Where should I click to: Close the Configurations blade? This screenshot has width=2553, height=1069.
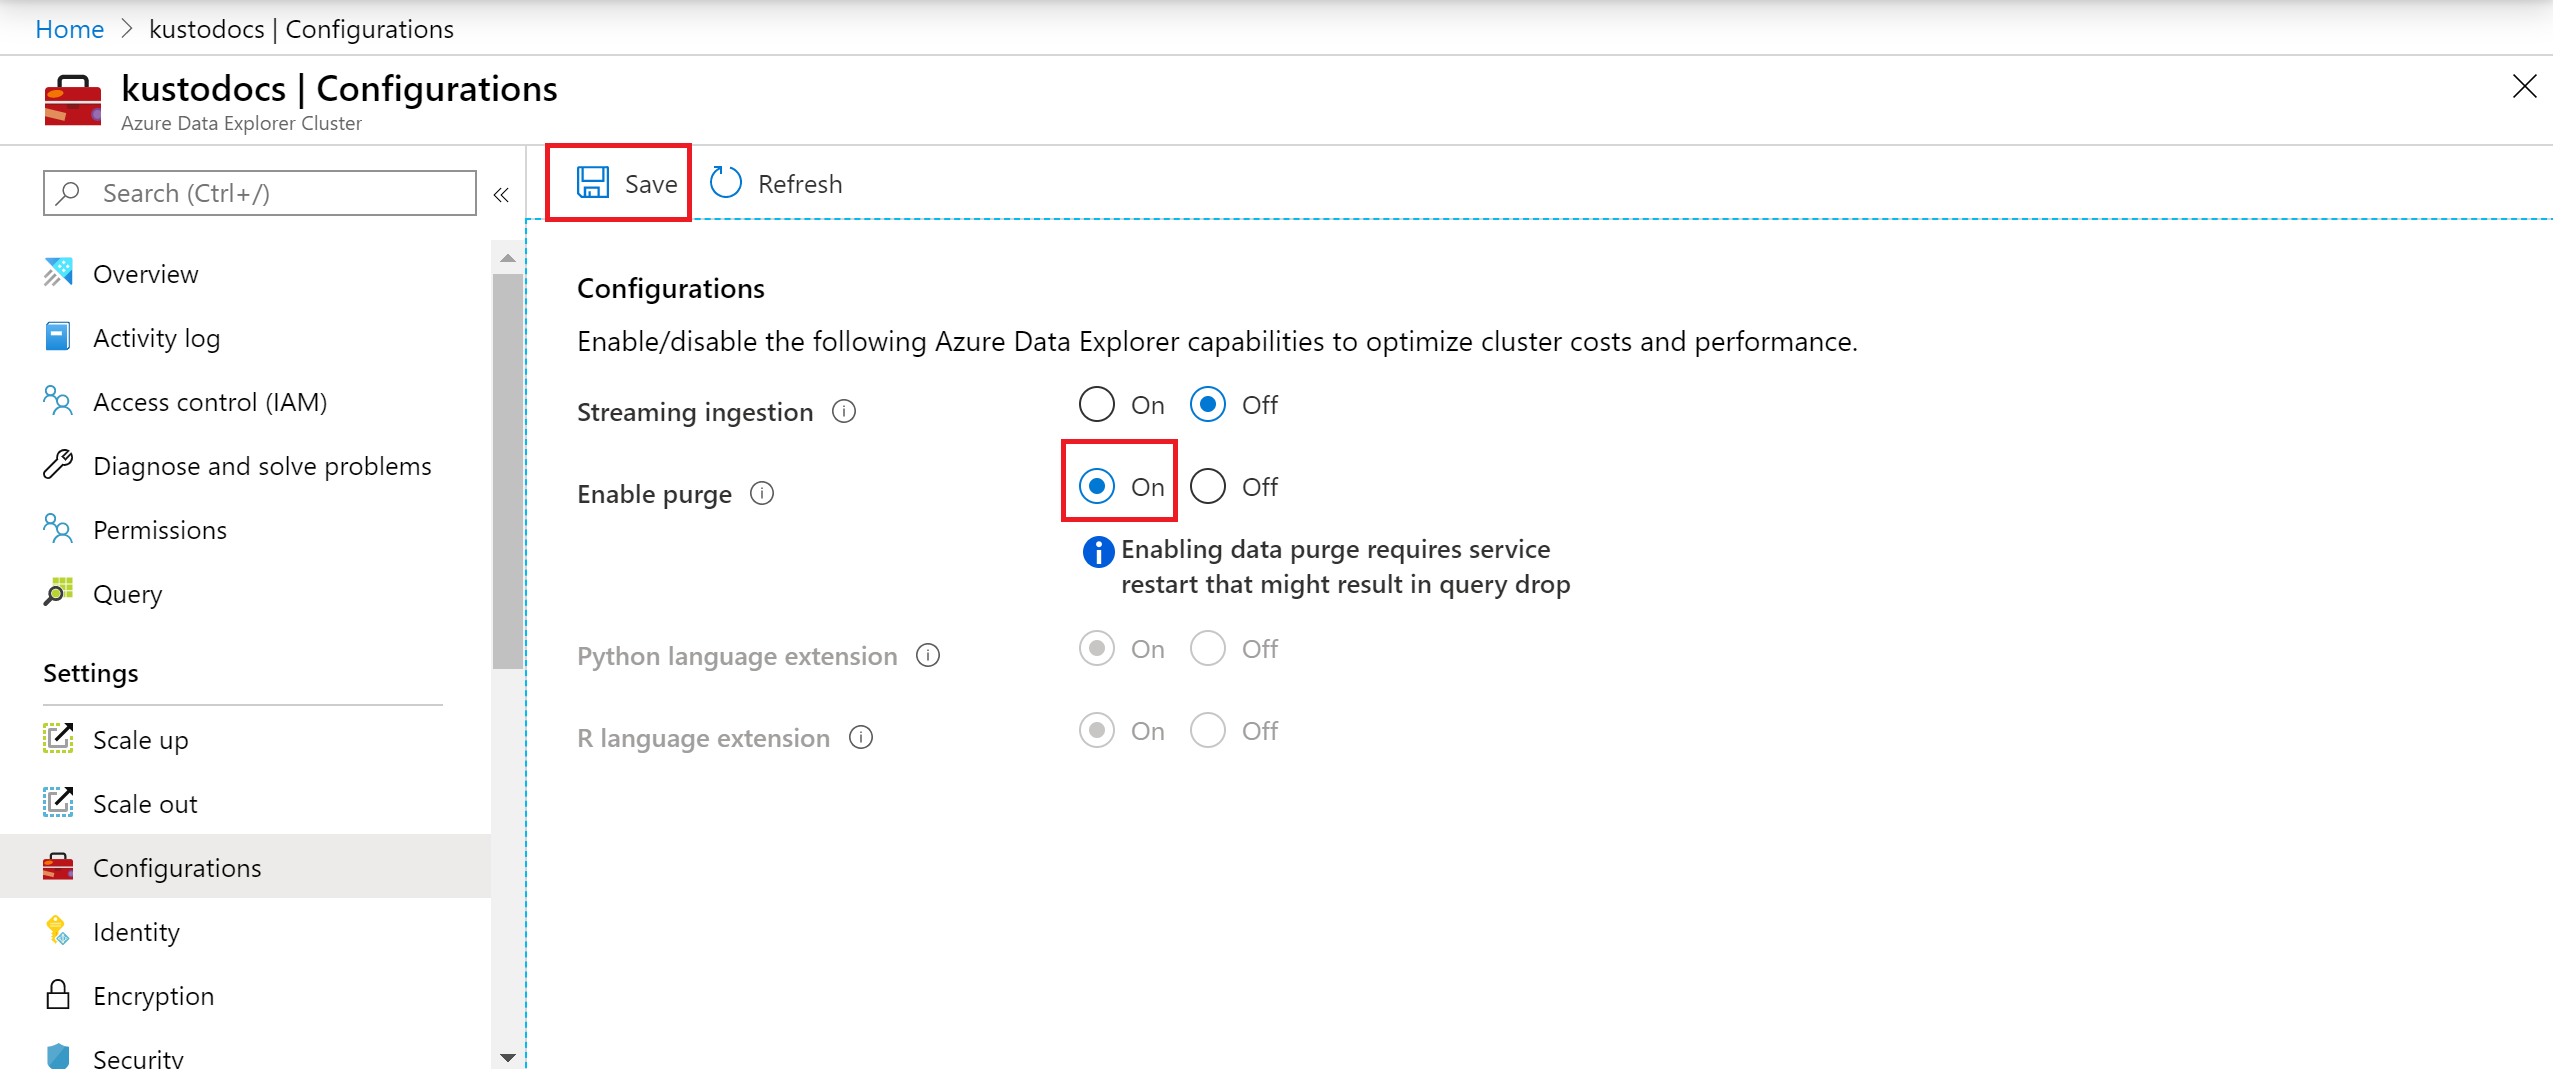2524,87
